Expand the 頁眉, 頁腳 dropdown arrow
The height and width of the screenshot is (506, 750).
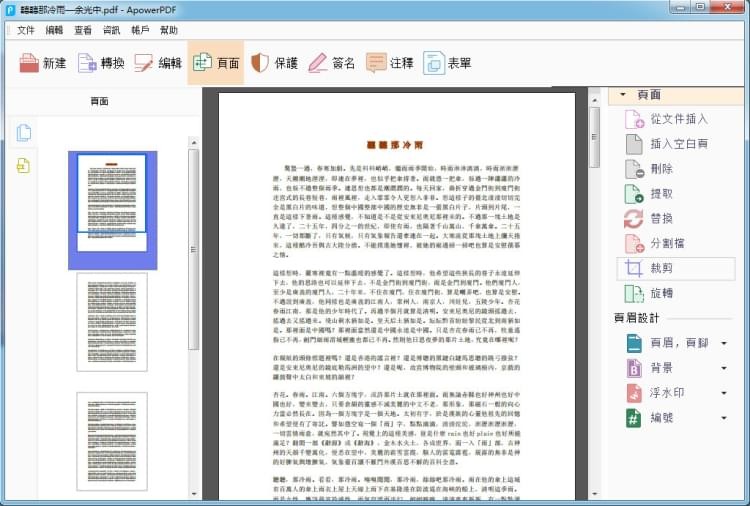click(x=724, y=343)
